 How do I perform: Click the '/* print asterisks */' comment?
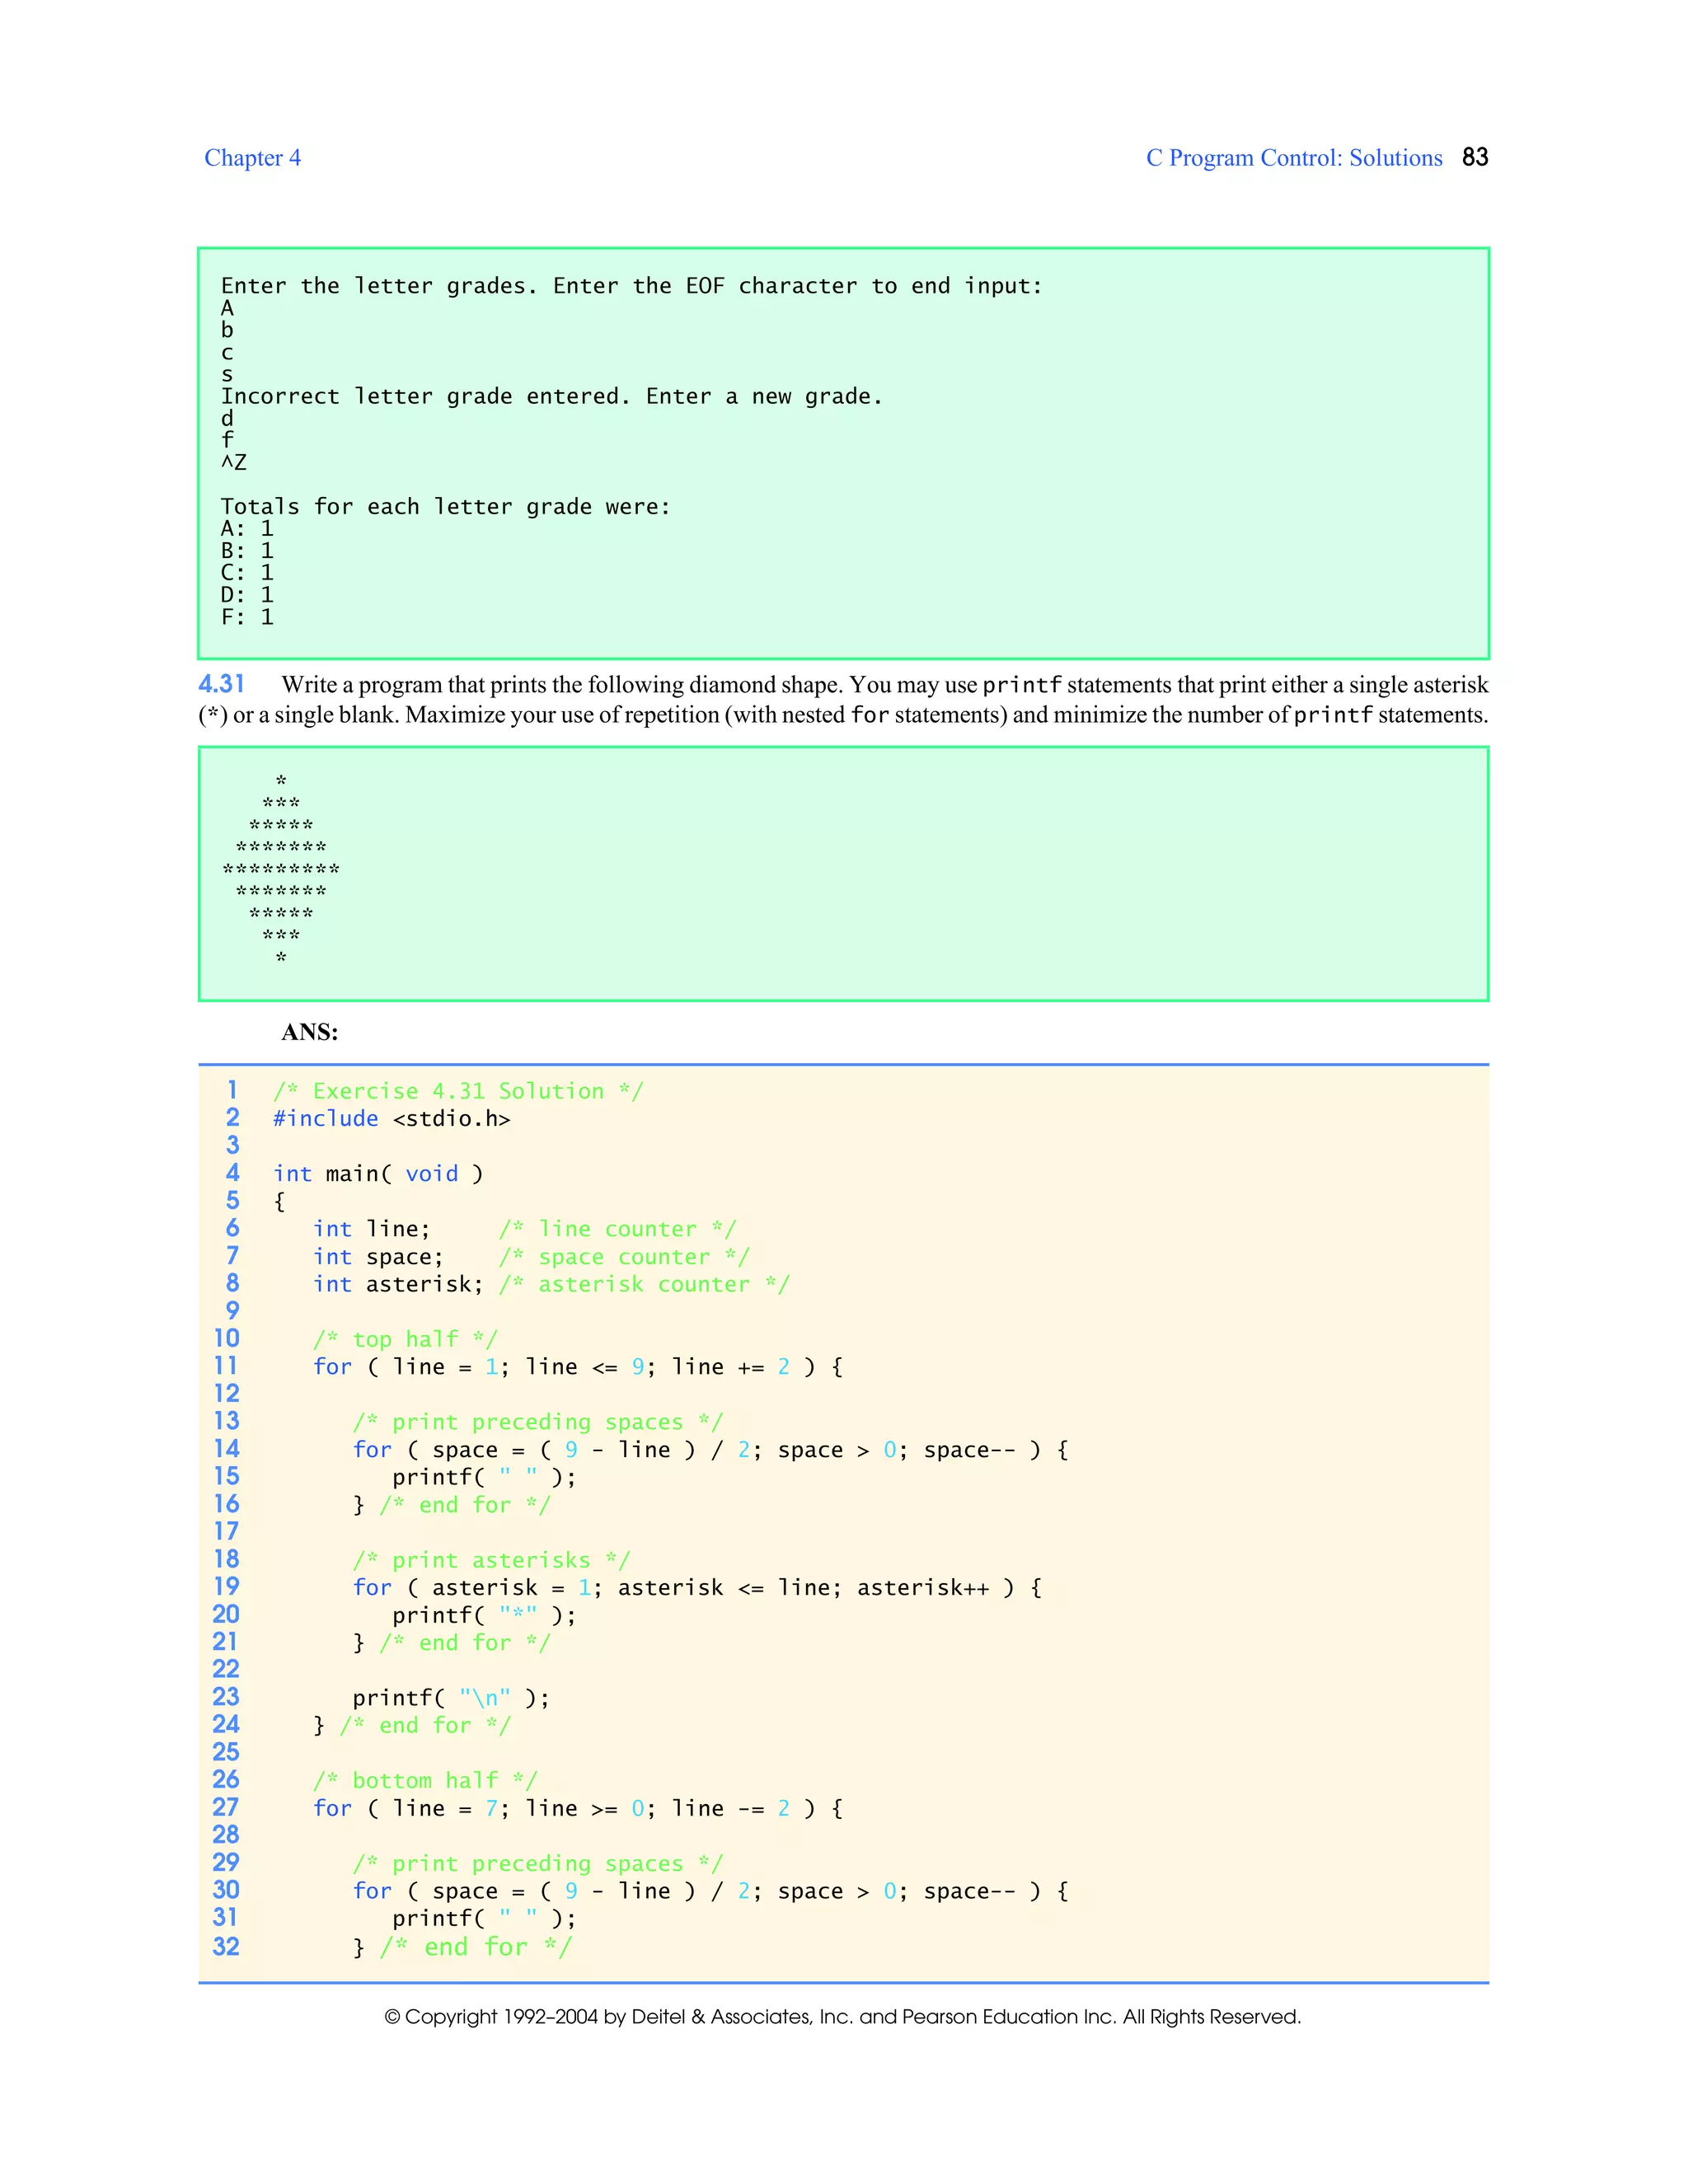tap(491, 1560)
